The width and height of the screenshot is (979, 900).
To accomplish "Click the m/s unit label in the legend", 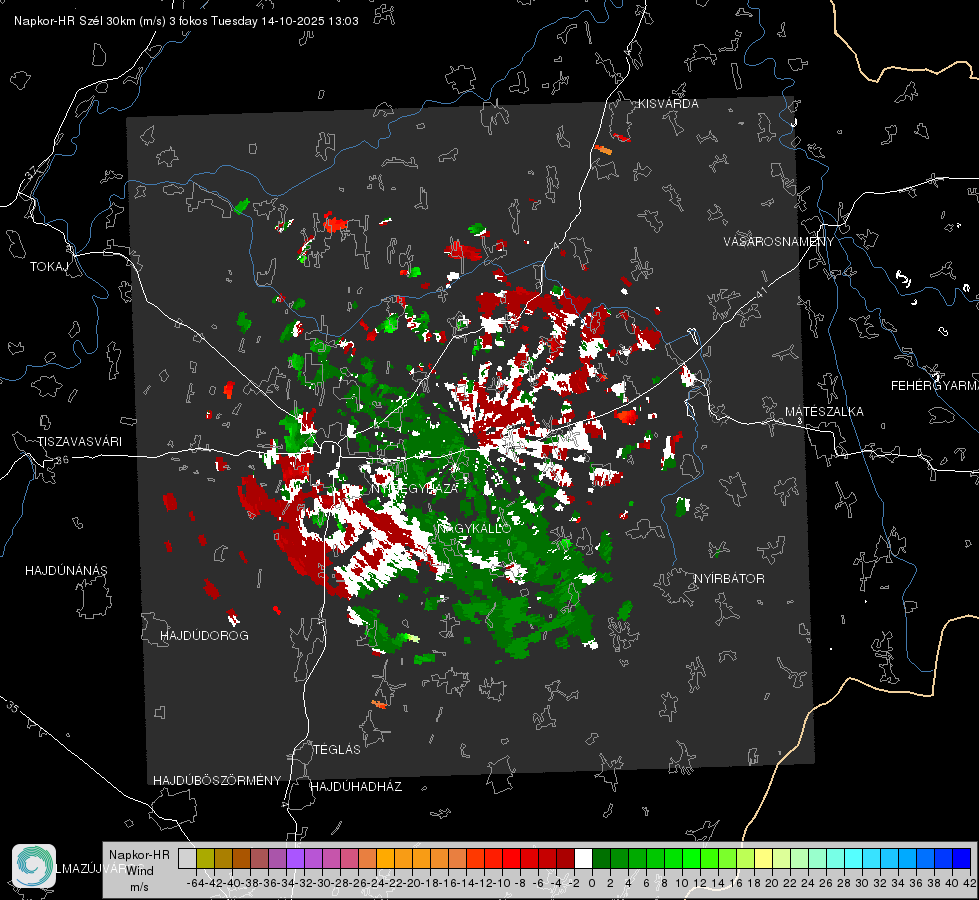I will 139,887.
